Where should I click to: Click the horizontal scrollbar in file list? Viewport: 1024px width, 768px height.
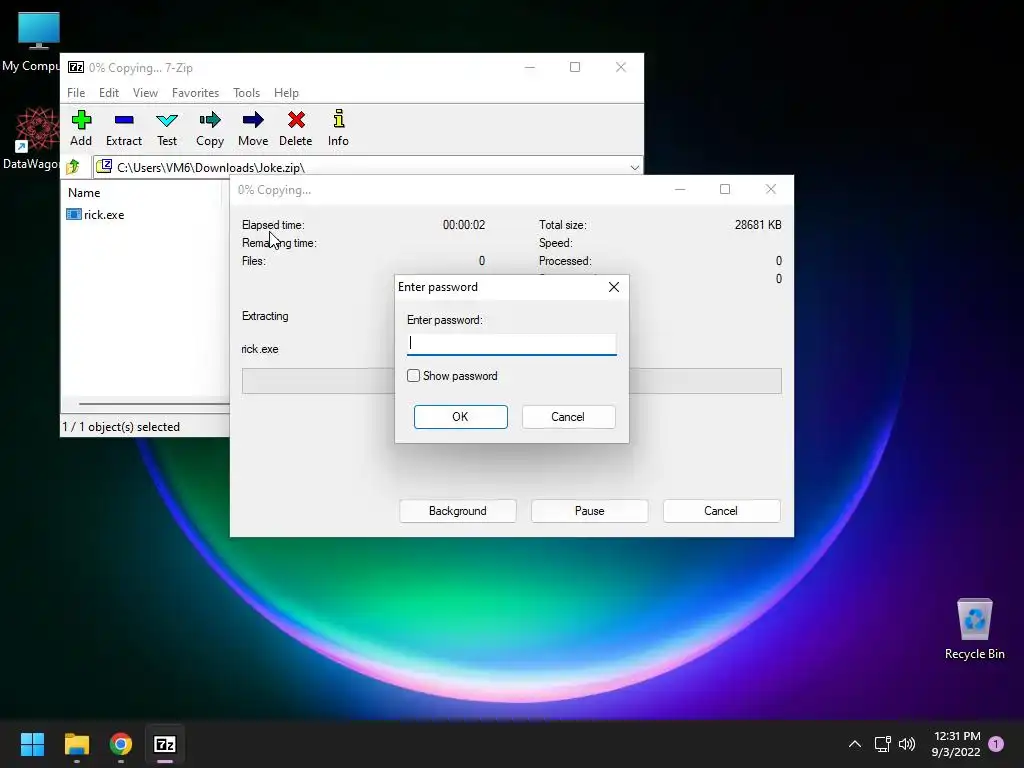pos(154,404)
